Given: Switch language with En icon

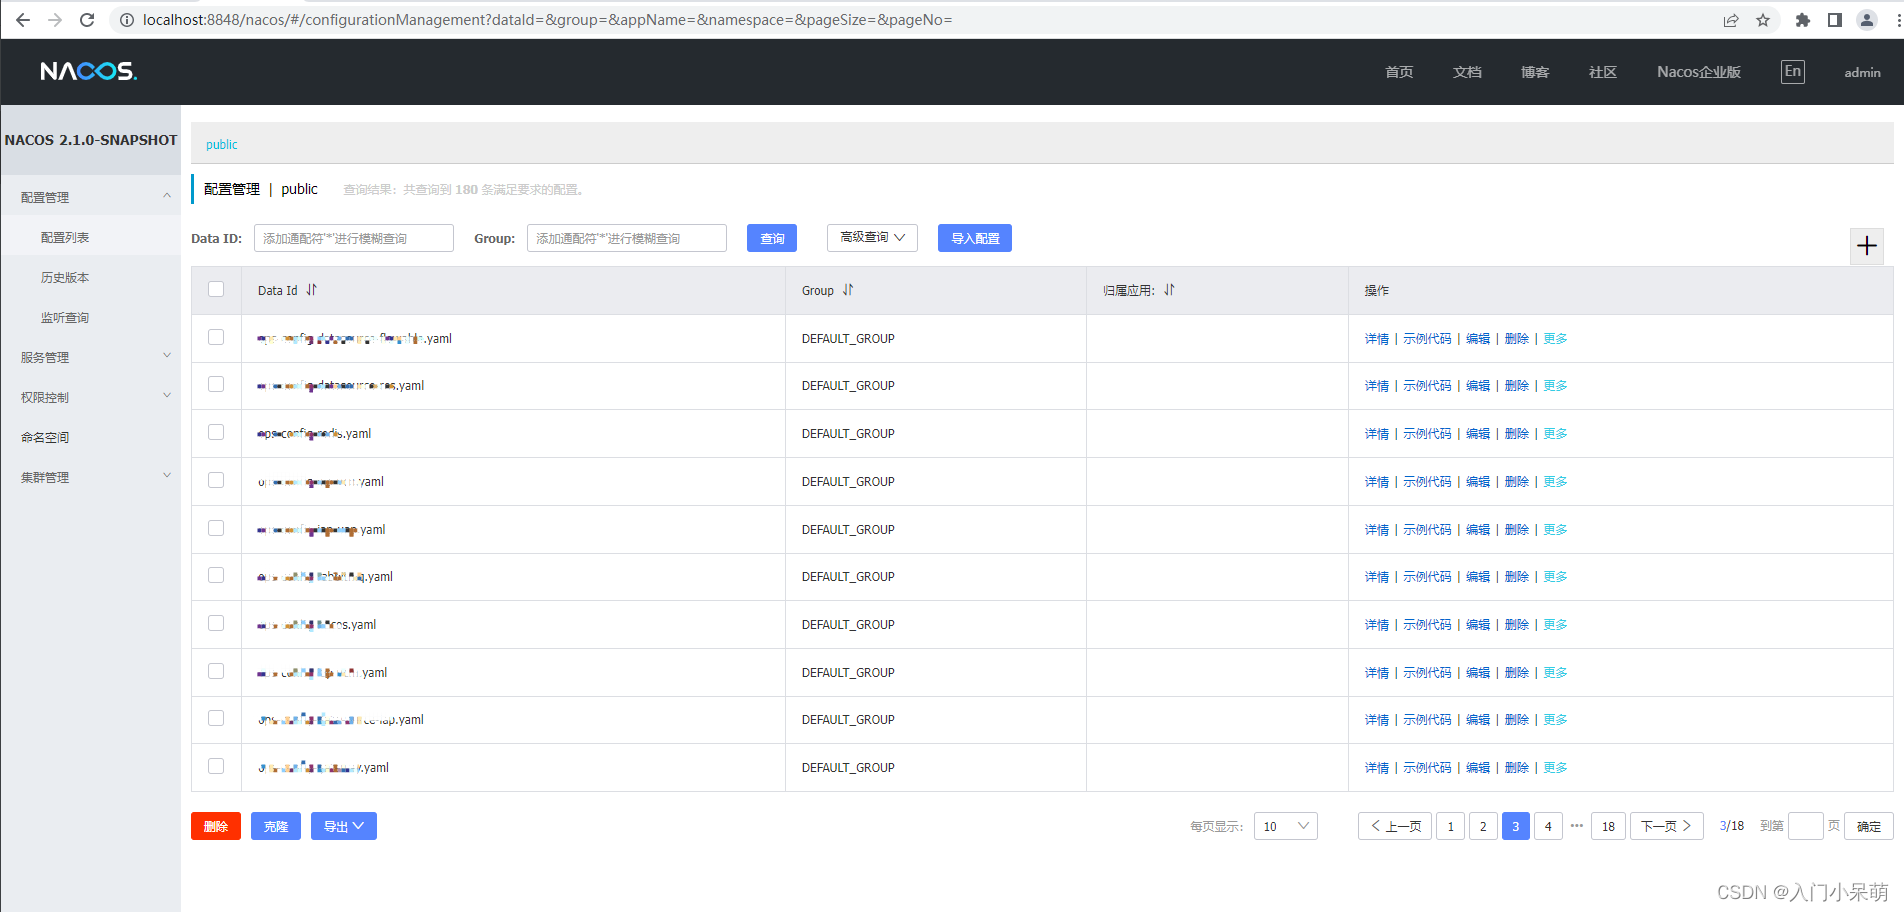Looking at the screenshot, I should tap(1793, 72).
